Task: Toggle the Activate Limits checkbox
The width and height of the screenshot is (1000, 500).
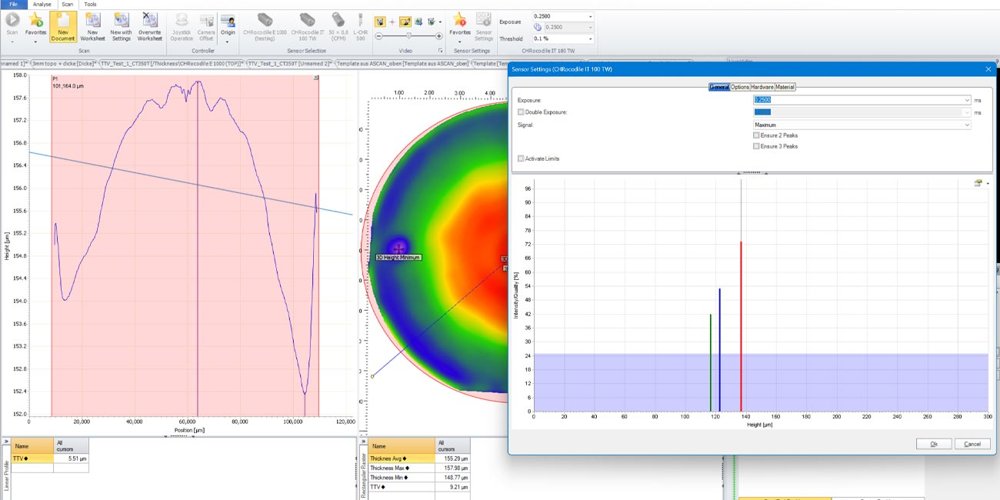Action: point(521,158)
